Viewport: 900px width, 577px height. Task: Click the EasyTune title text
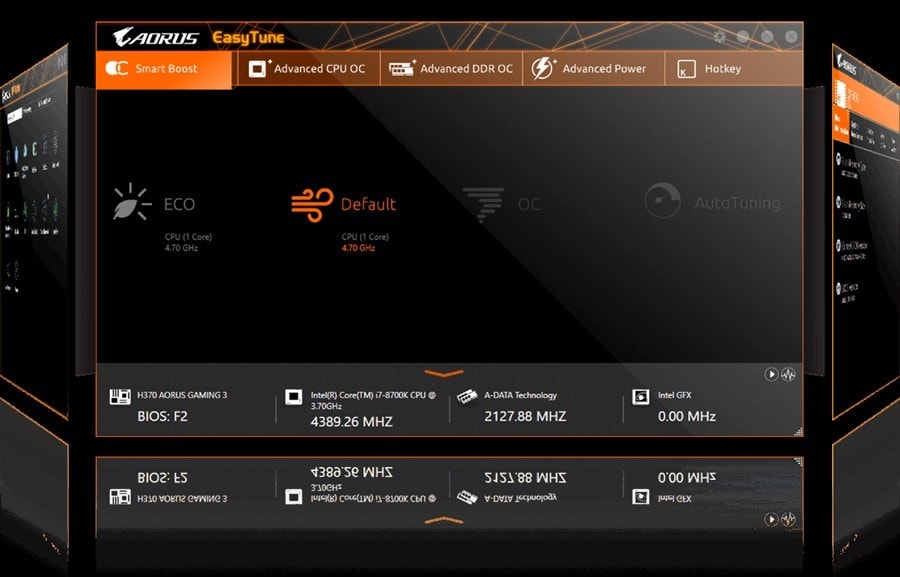pos(248,38)
